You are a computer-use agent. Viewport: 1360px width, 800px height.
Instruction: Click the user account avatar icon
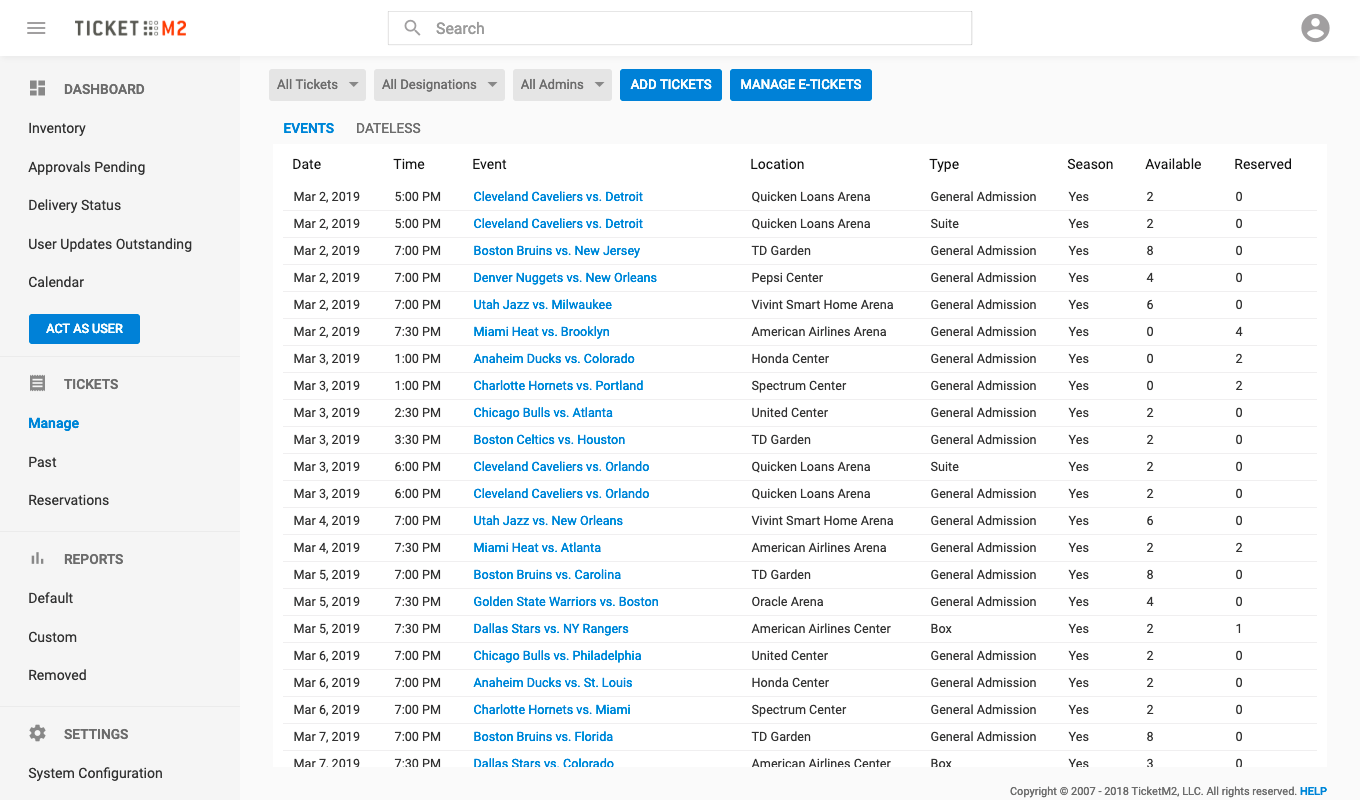[x=1315, y=28]
